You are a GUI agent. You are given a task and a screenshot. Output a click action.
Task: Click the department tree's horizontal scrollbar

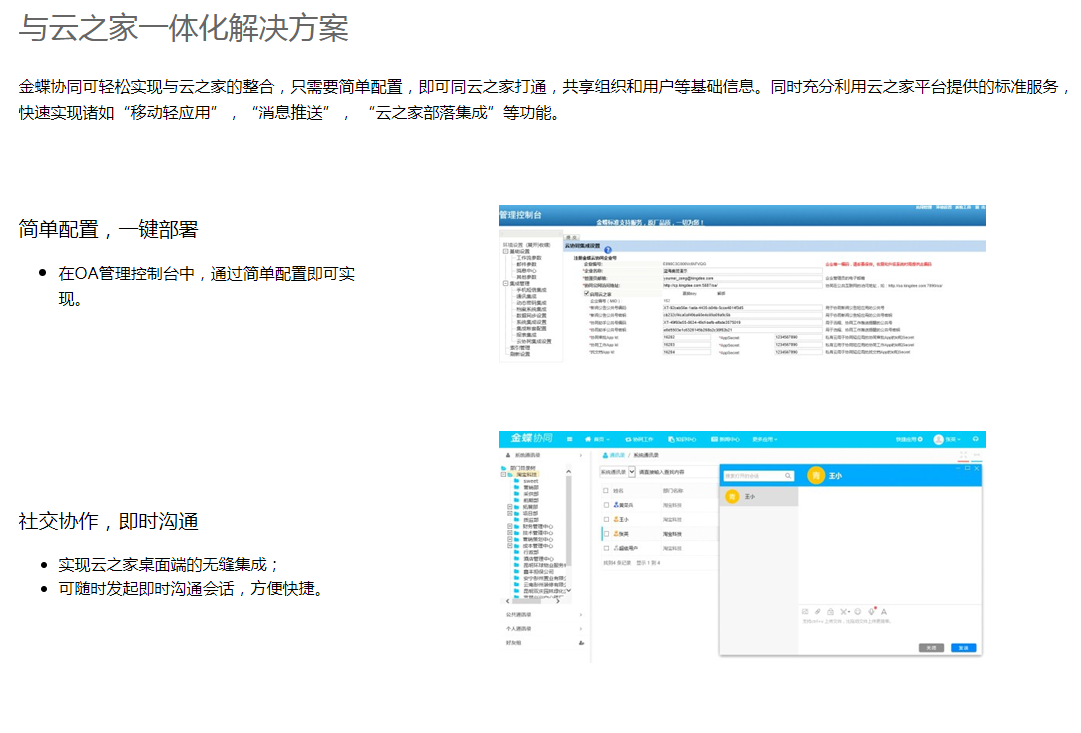pyautogui.click(x=535, y=599)
